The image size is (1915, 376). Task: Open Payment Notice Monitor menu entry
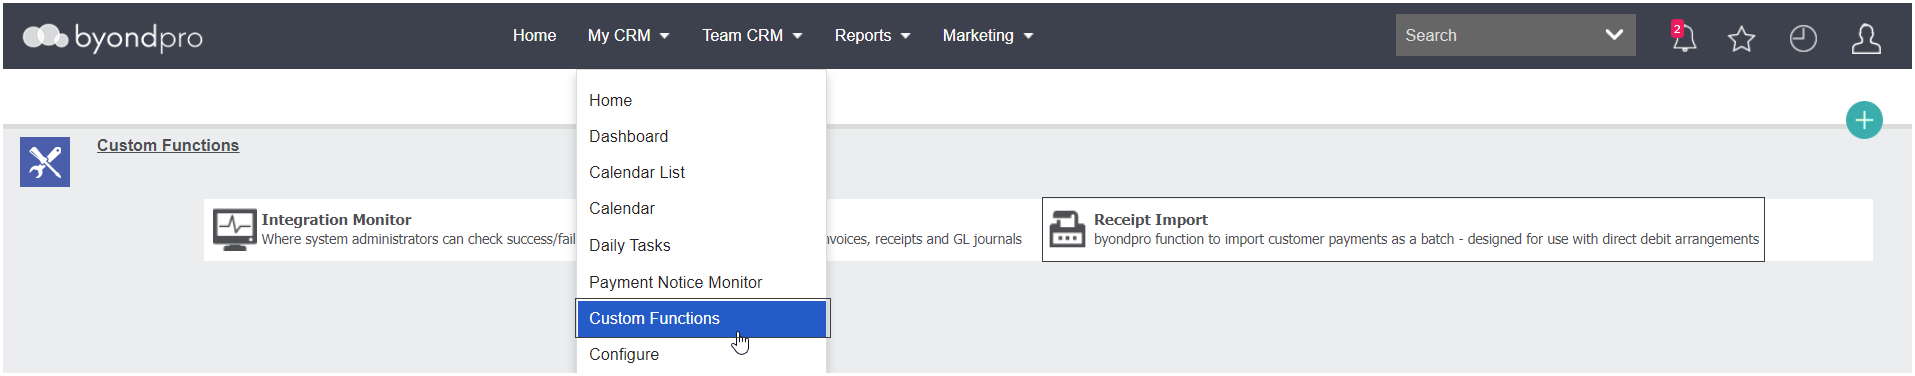pos(701,282)
